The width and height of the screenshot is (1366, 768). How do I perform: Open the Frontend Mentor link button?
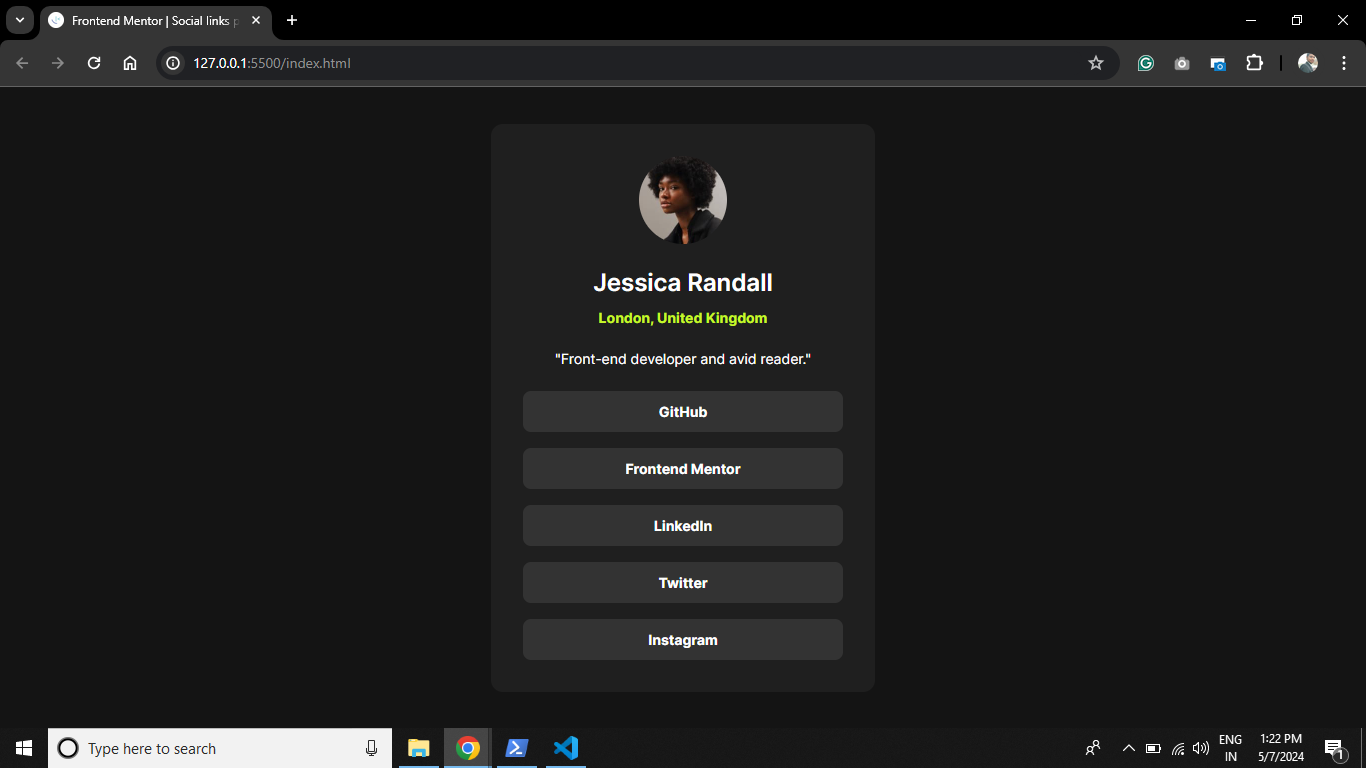(683, 469)
